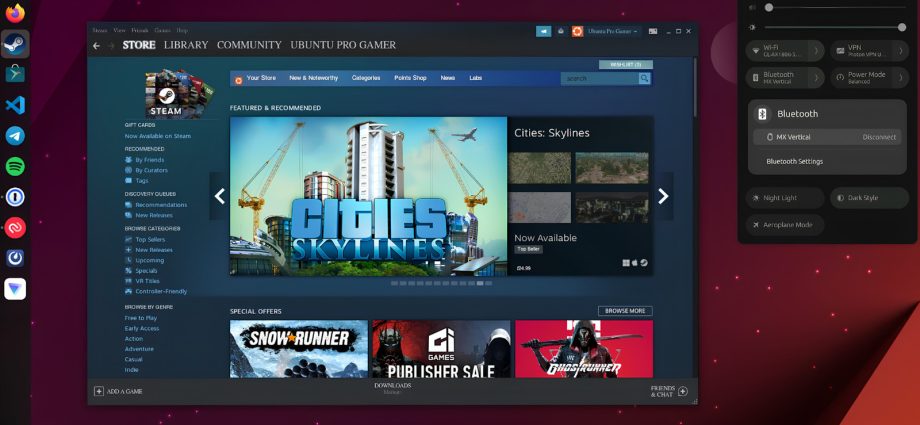This screenshot has width=920, height=425.
Task: Click the WISHLIST button
Action: 625,65
